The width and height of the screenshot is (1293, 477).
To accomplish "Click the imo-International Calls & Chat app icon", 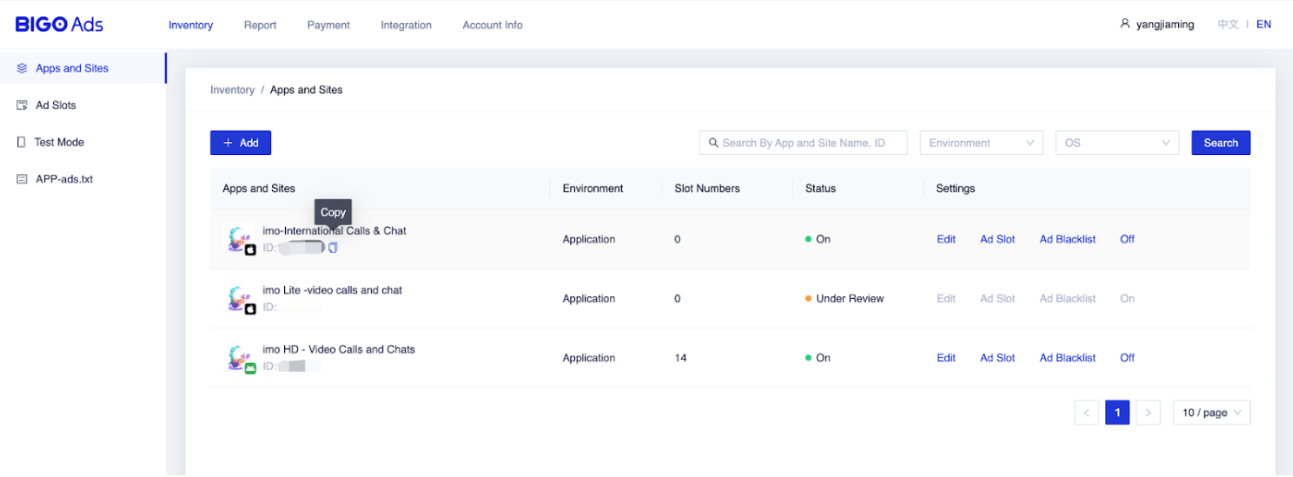I will [239, 239].
